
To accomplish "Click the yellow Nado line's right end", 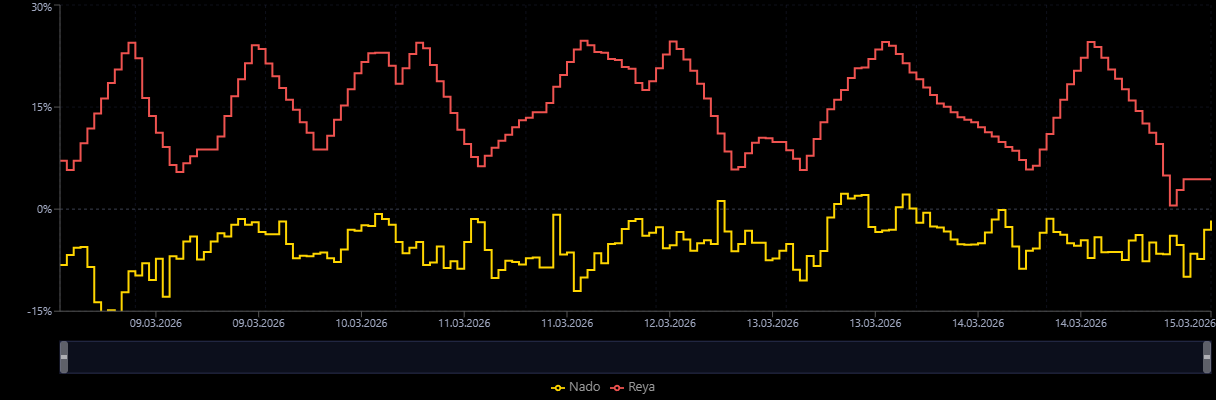I will (x=1210, y=223).
